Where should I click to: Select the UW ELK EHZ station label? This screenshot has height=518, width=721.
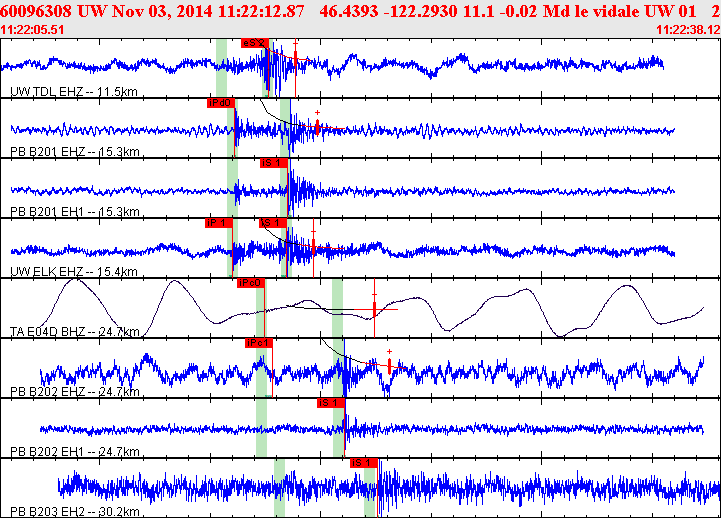(x=73, y=272)
